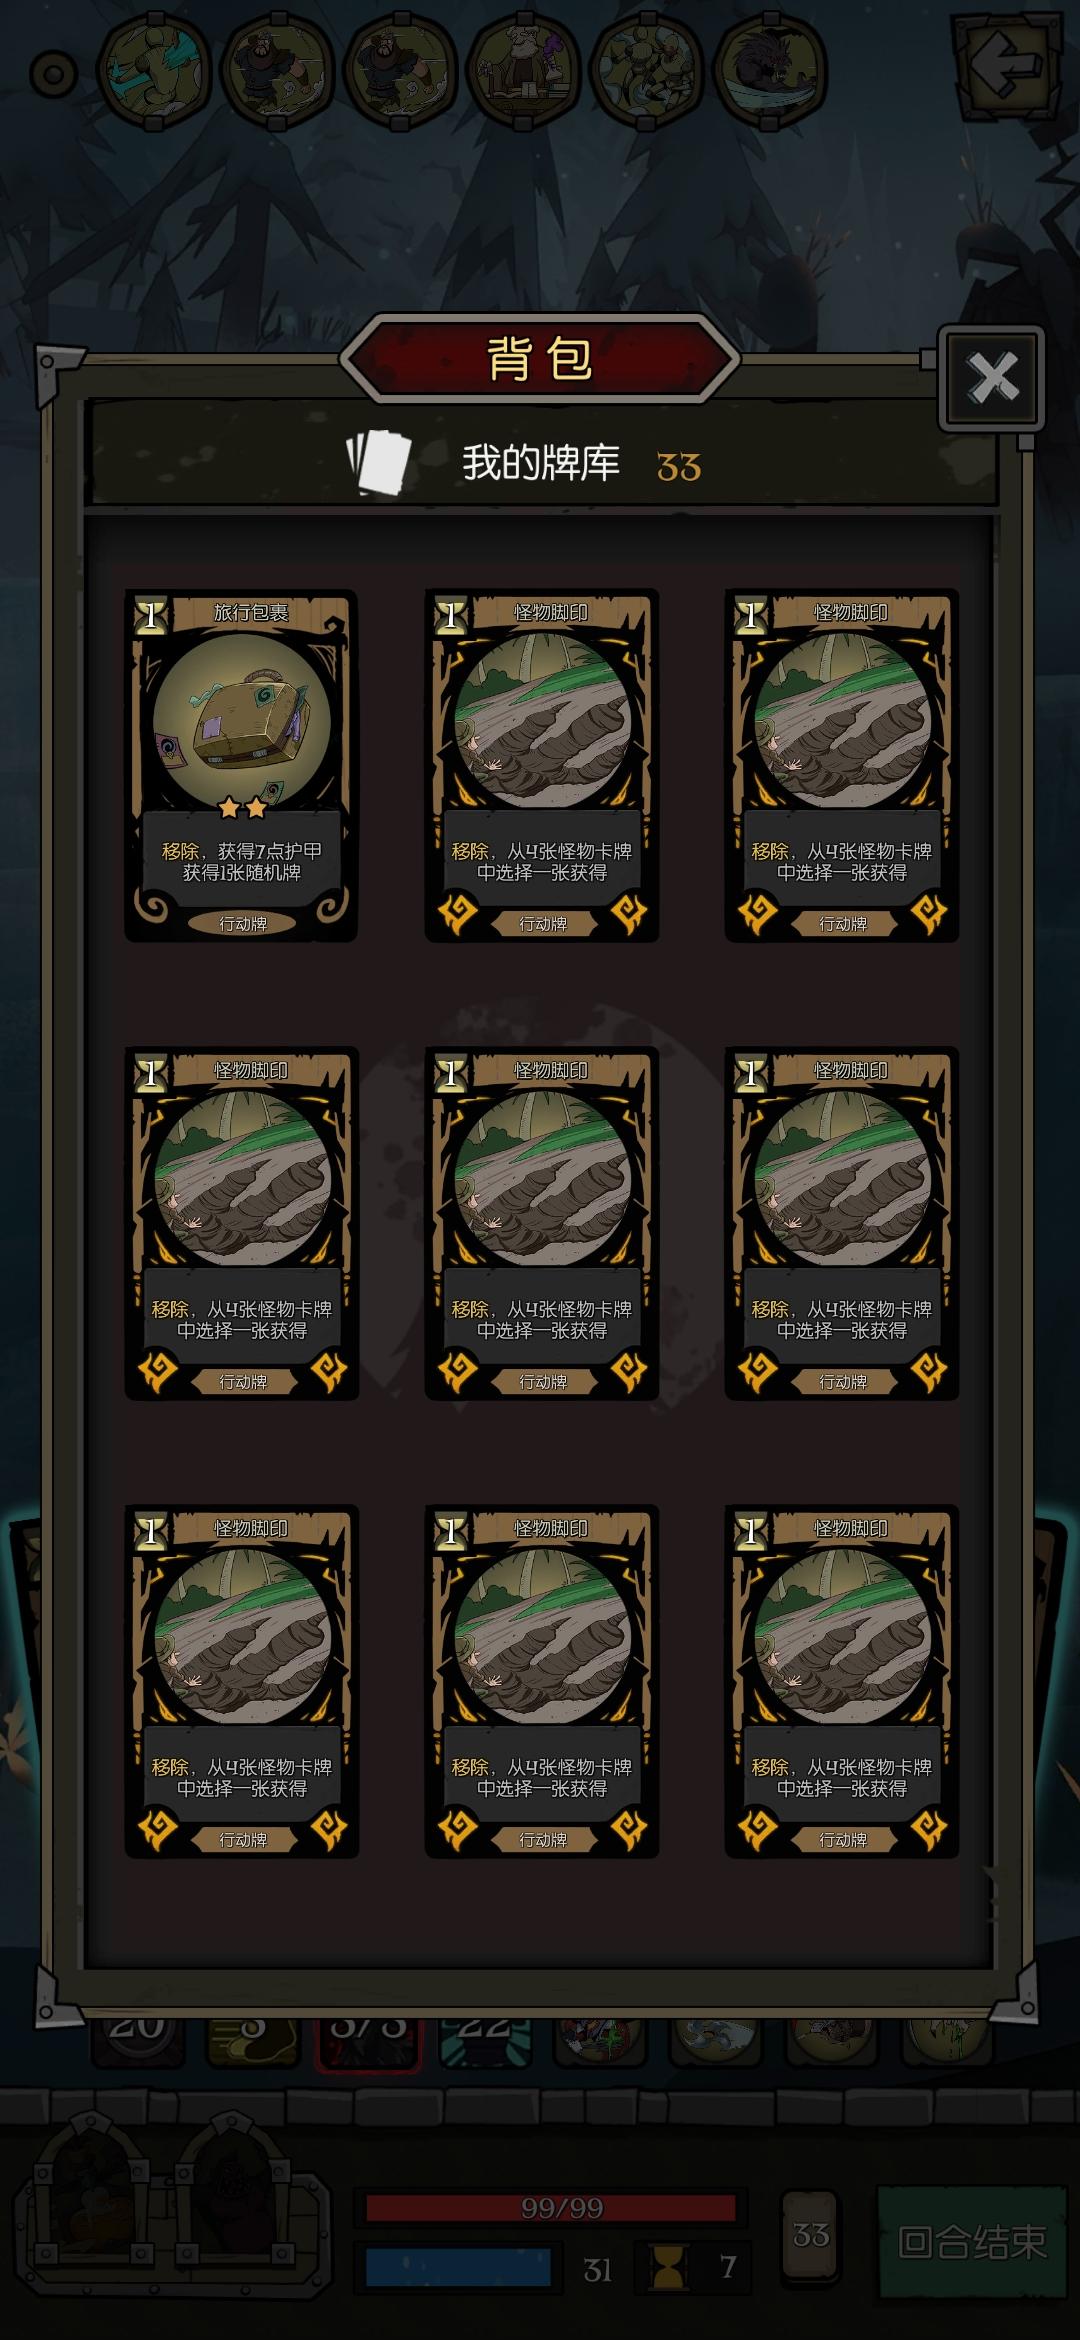Click the 回合结束 end turn button
This screenshot has height=2340, width=1080.
(x=972, y=2241)
